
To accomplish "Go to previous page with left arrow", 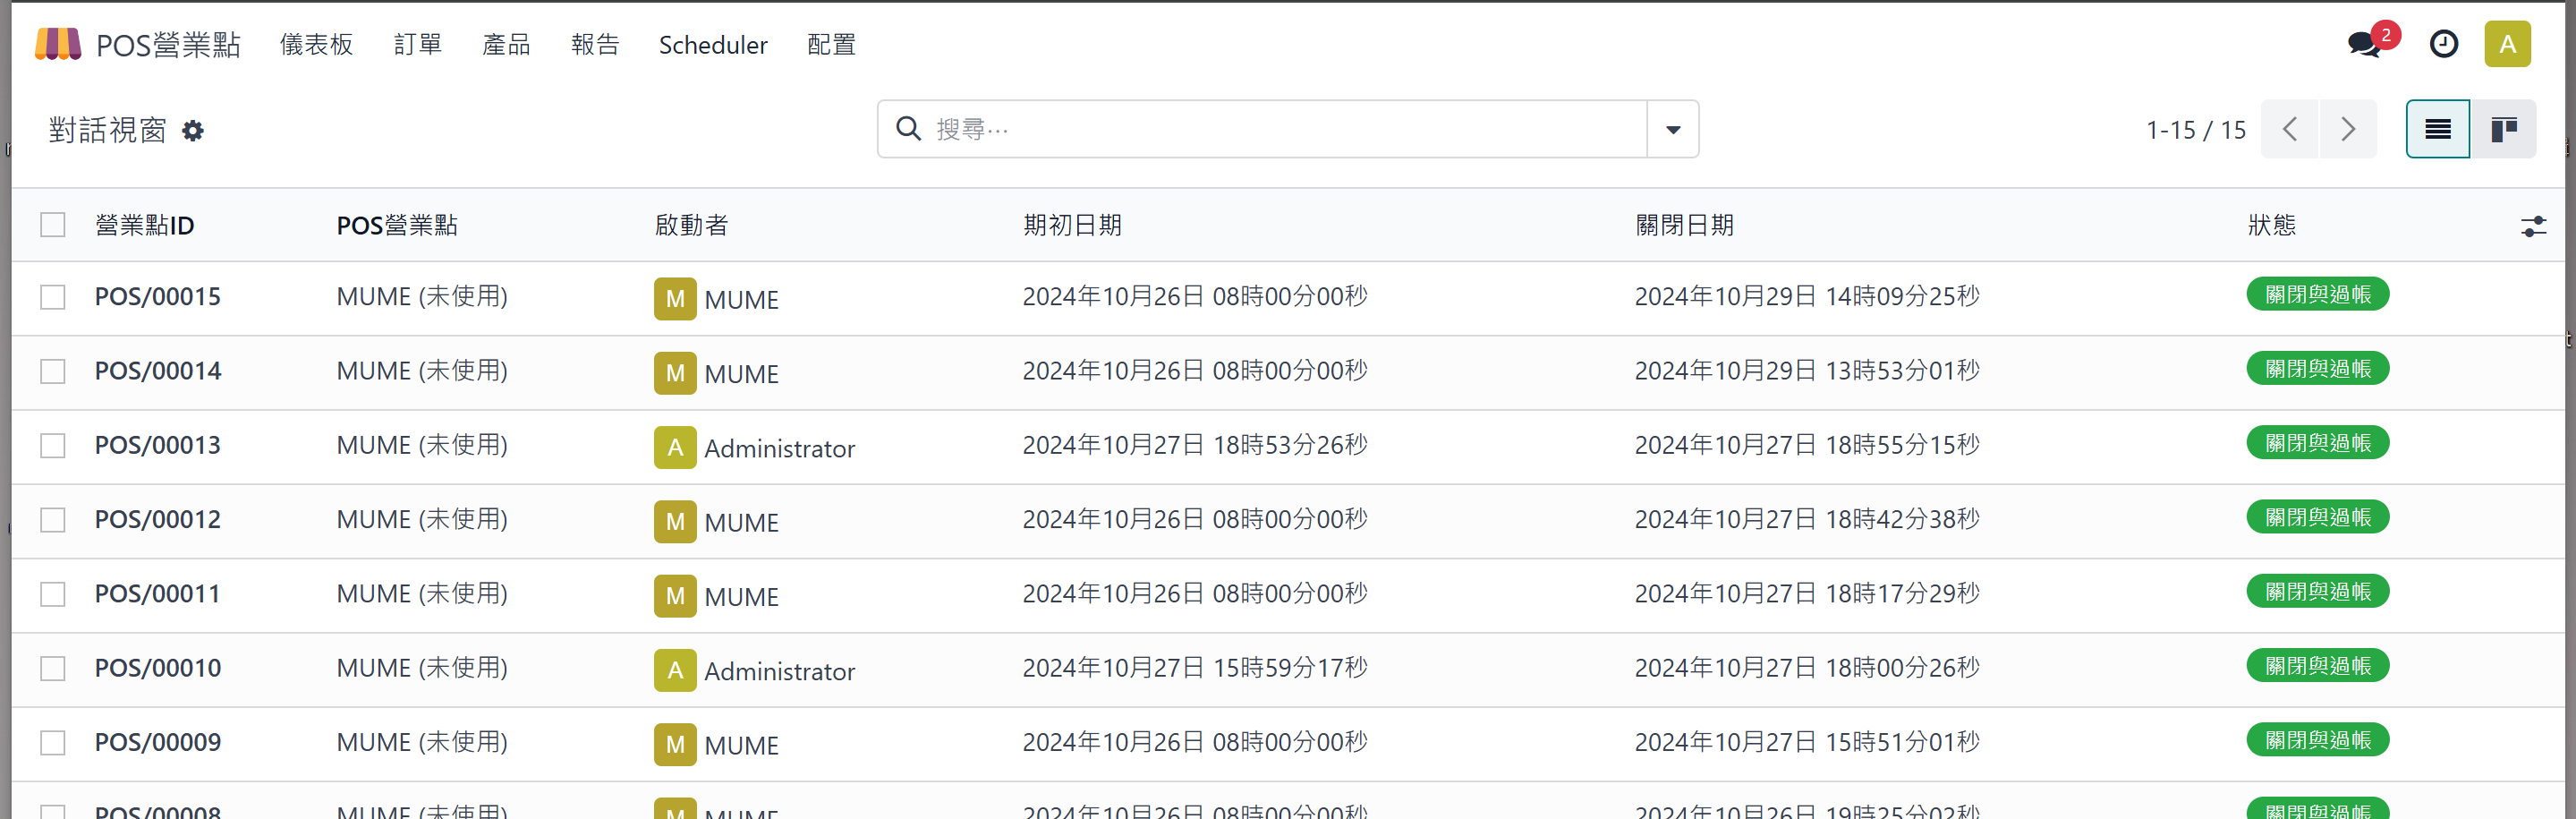I will coord(2290,128).
